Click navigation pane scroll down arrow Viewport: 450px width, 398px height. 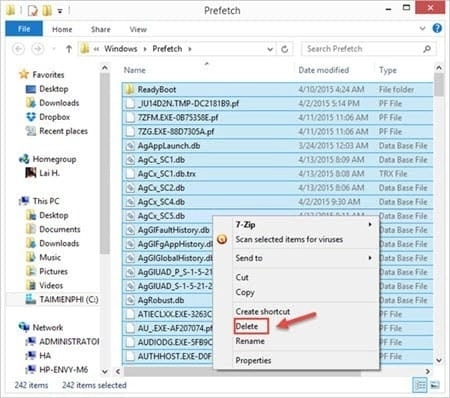[x=105, y=371]
